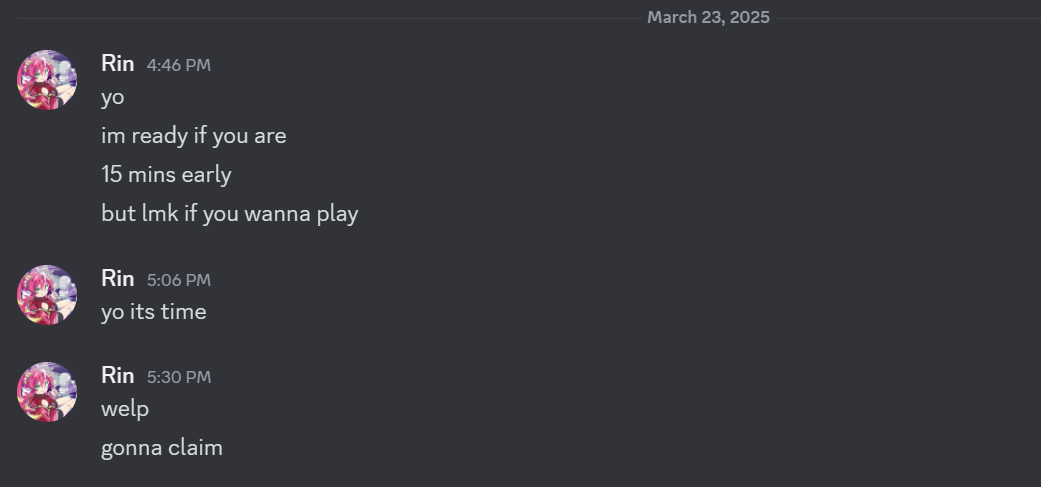
Task: Select the 'yo its time' message
Action: coord(154,312)
